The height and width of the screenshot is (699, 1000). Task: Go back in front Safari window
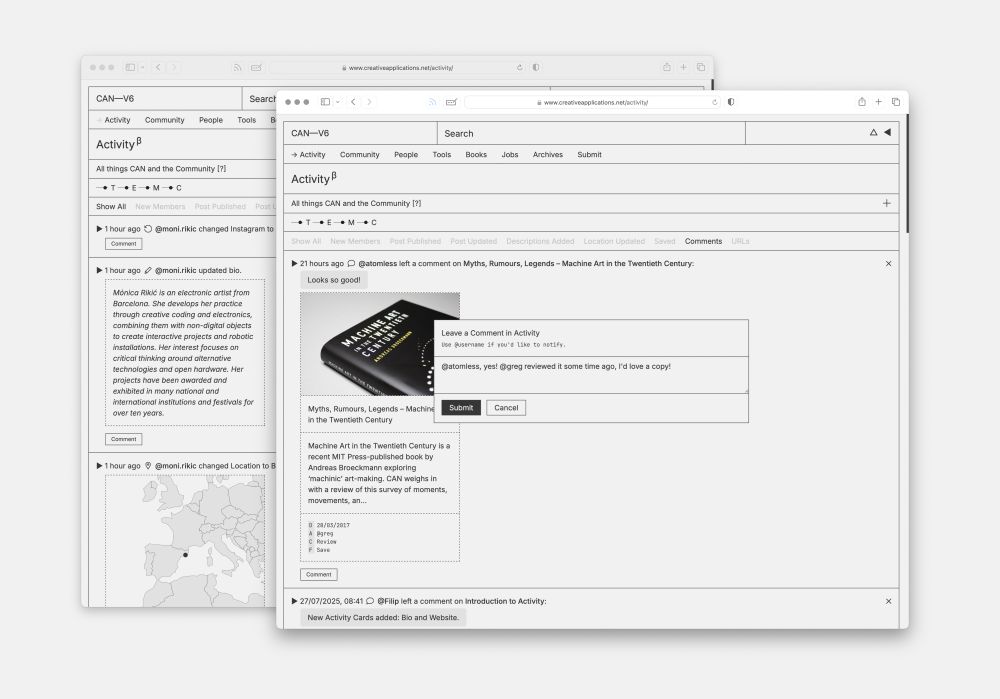[x=353, y=102]
